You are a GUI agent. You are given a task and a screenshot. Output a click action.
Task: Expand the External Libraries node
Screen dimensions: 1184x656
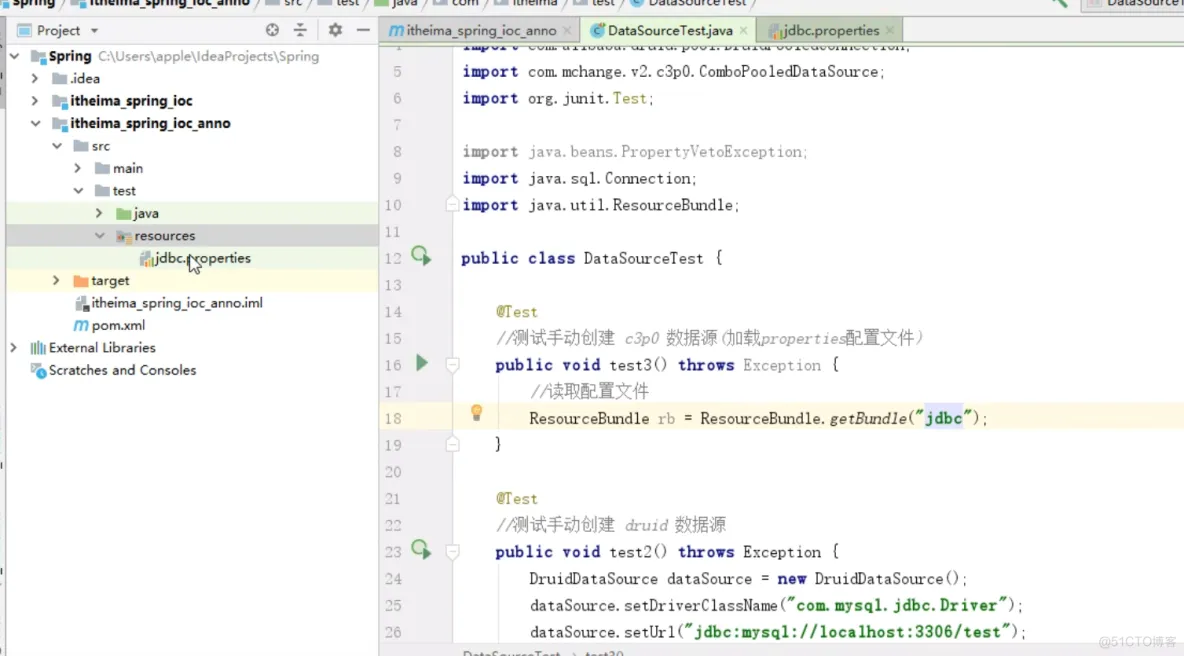[13, 347]
